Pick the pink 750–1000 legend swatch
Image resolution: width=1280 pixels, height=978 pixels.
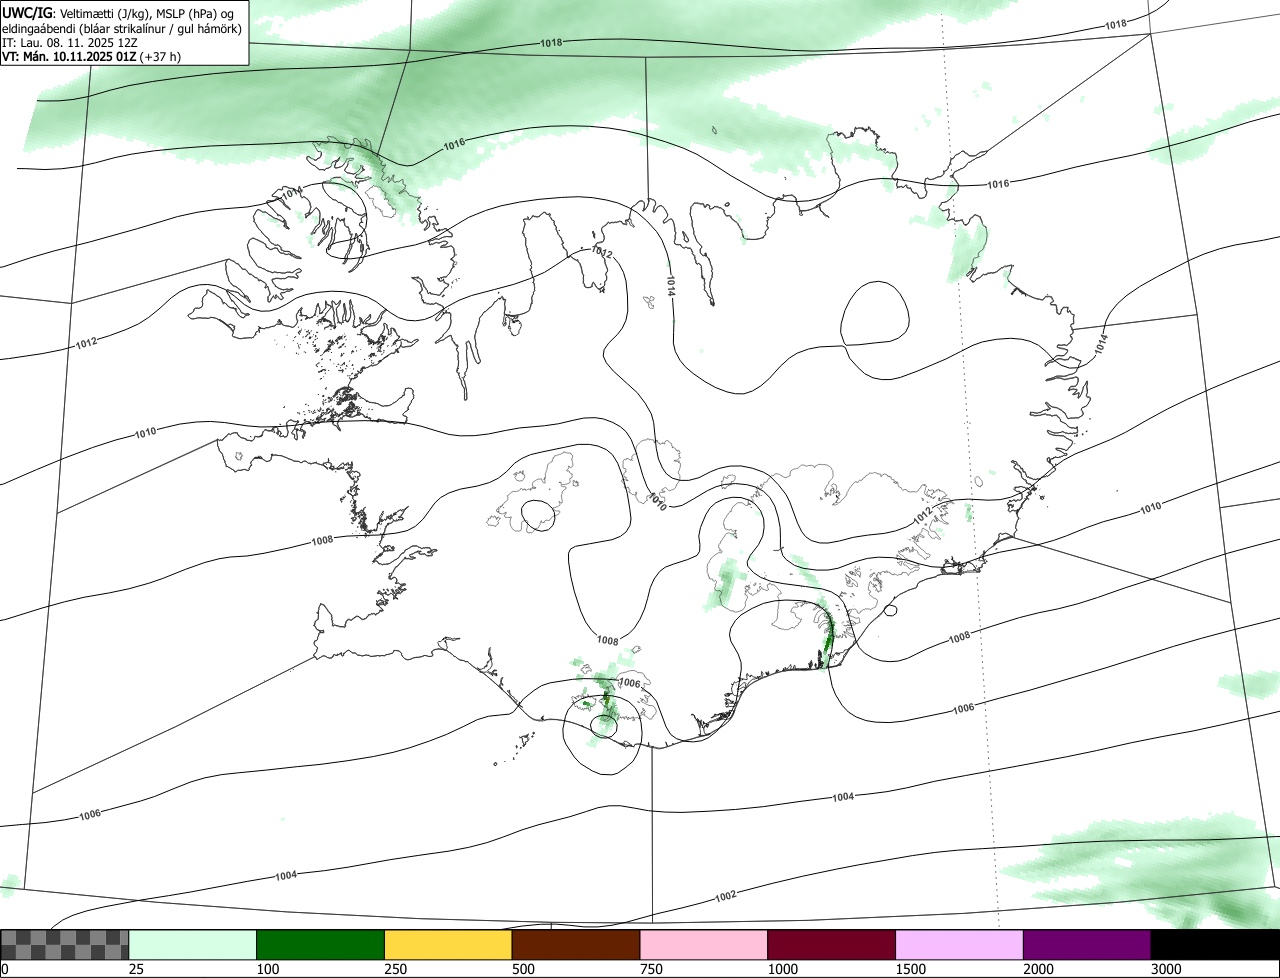pos(704,945)
